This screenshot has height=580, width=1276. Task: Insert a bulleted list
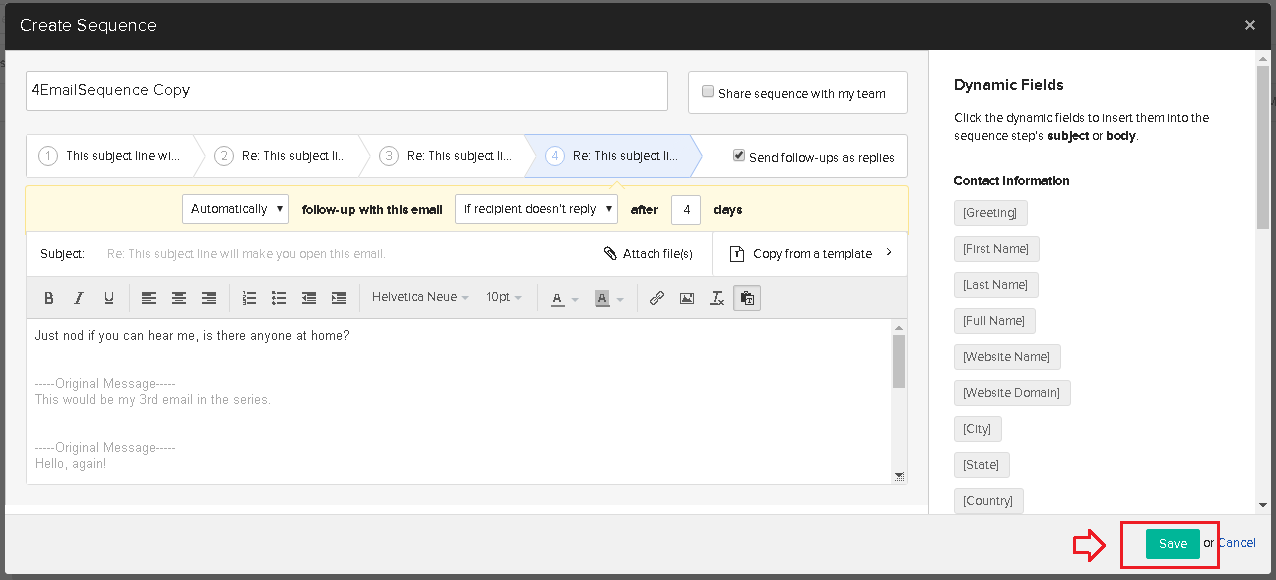pos(279,298)
